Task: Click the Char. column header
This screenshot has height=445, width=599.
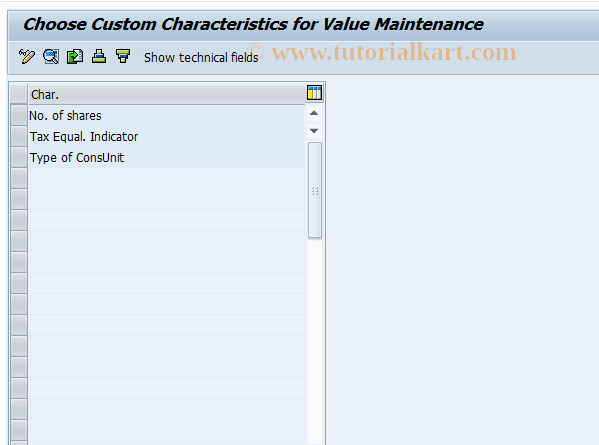Action: point(167,94)
